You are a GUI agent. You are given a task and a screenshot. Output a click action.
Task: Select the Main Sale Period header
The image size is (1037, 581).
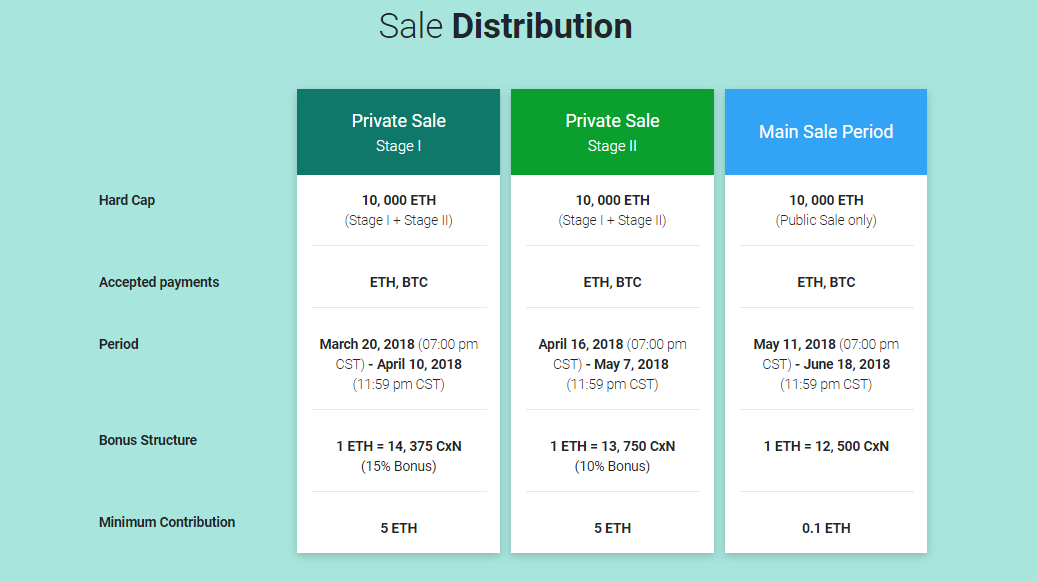coord(826,132)
